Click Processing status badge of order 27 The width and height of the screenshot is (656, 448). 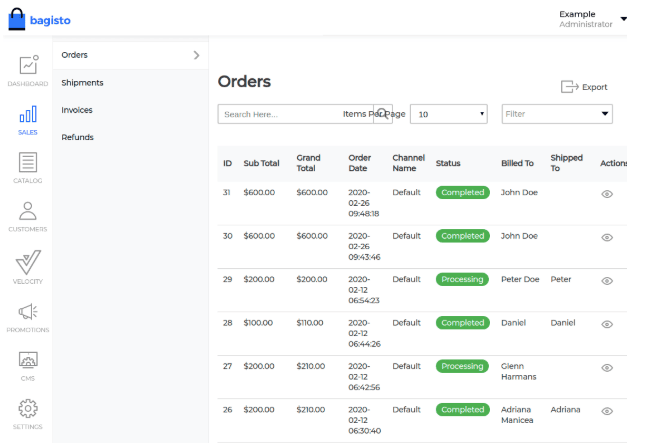click(462, 366)
